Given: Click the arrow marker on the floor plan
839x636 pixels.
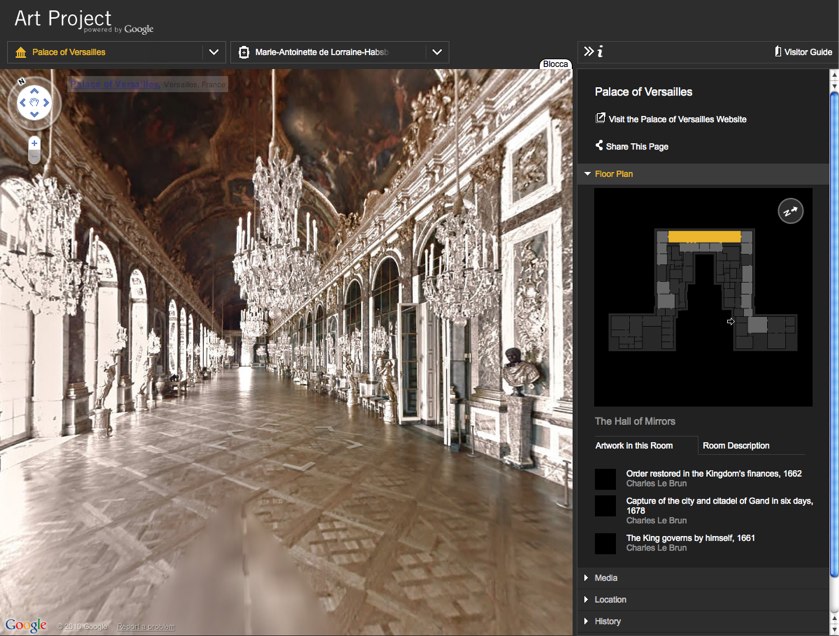Looking at the screenshot, I should (x=730, y=321).
